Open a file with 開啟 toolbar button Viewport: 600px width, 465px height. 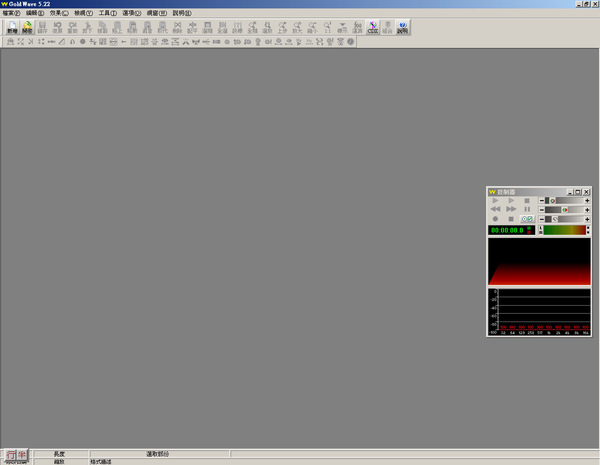coord(27,27)
